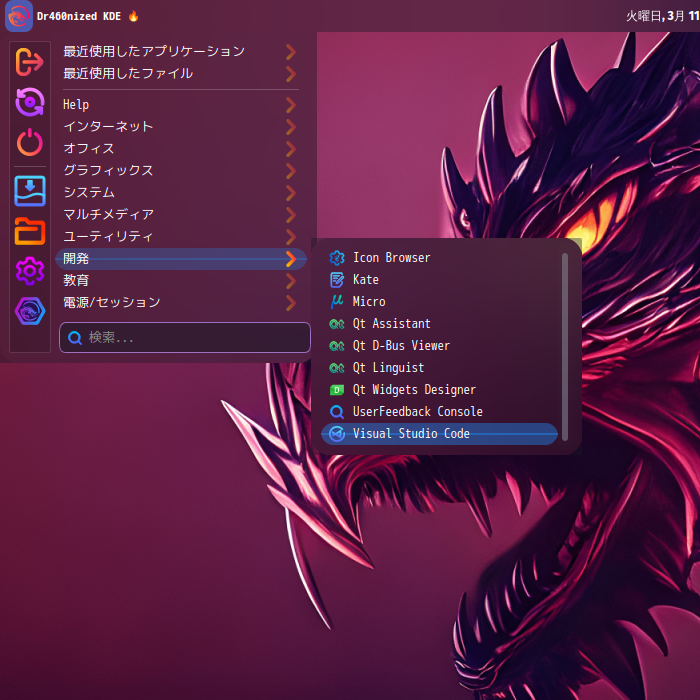Open the グラフィックス menu category
This screenshot has height=700, width=700.
tap(181, 171)
